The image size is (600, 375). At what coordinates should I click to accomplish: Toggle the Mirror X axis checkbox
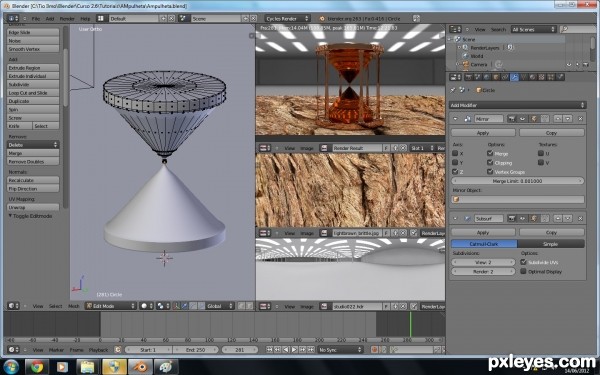tap(455, 153)
